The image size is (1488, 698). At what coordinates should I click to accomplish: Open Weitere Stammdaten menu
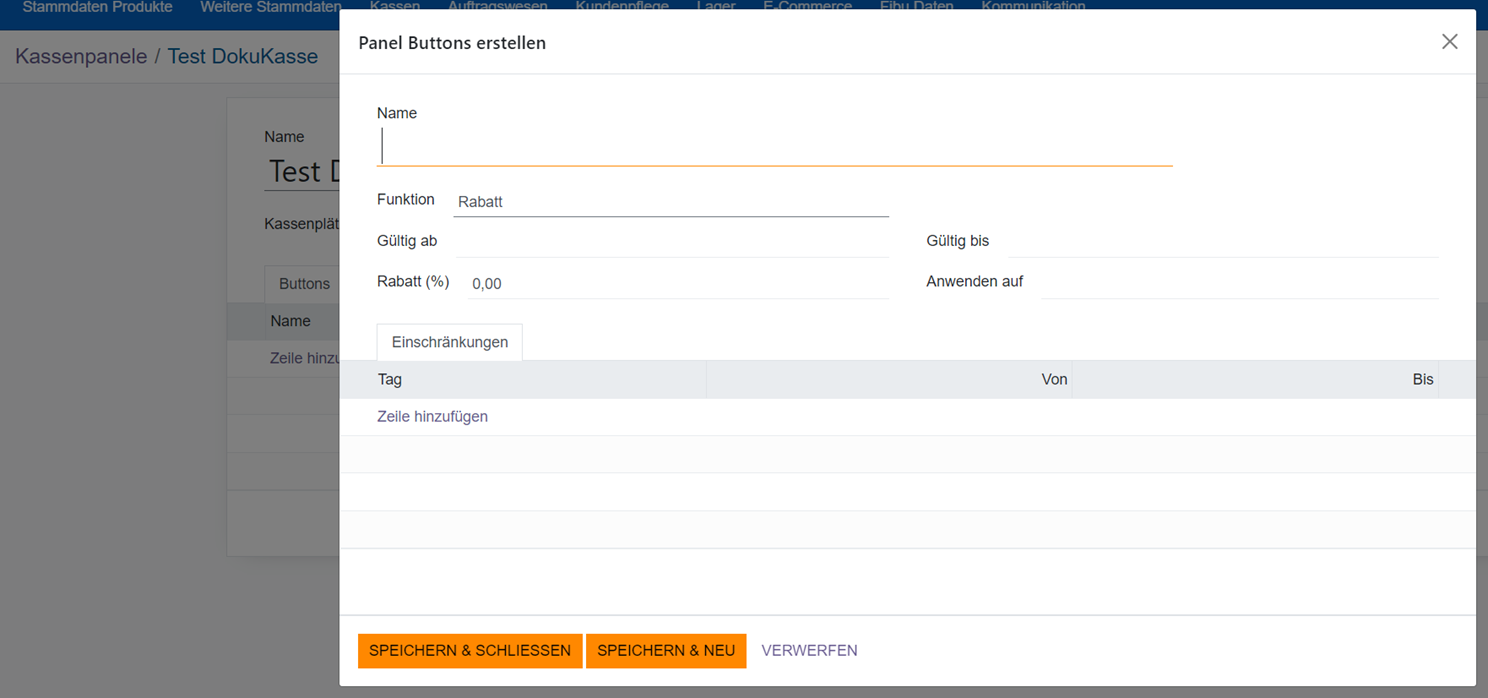(270, 7)
